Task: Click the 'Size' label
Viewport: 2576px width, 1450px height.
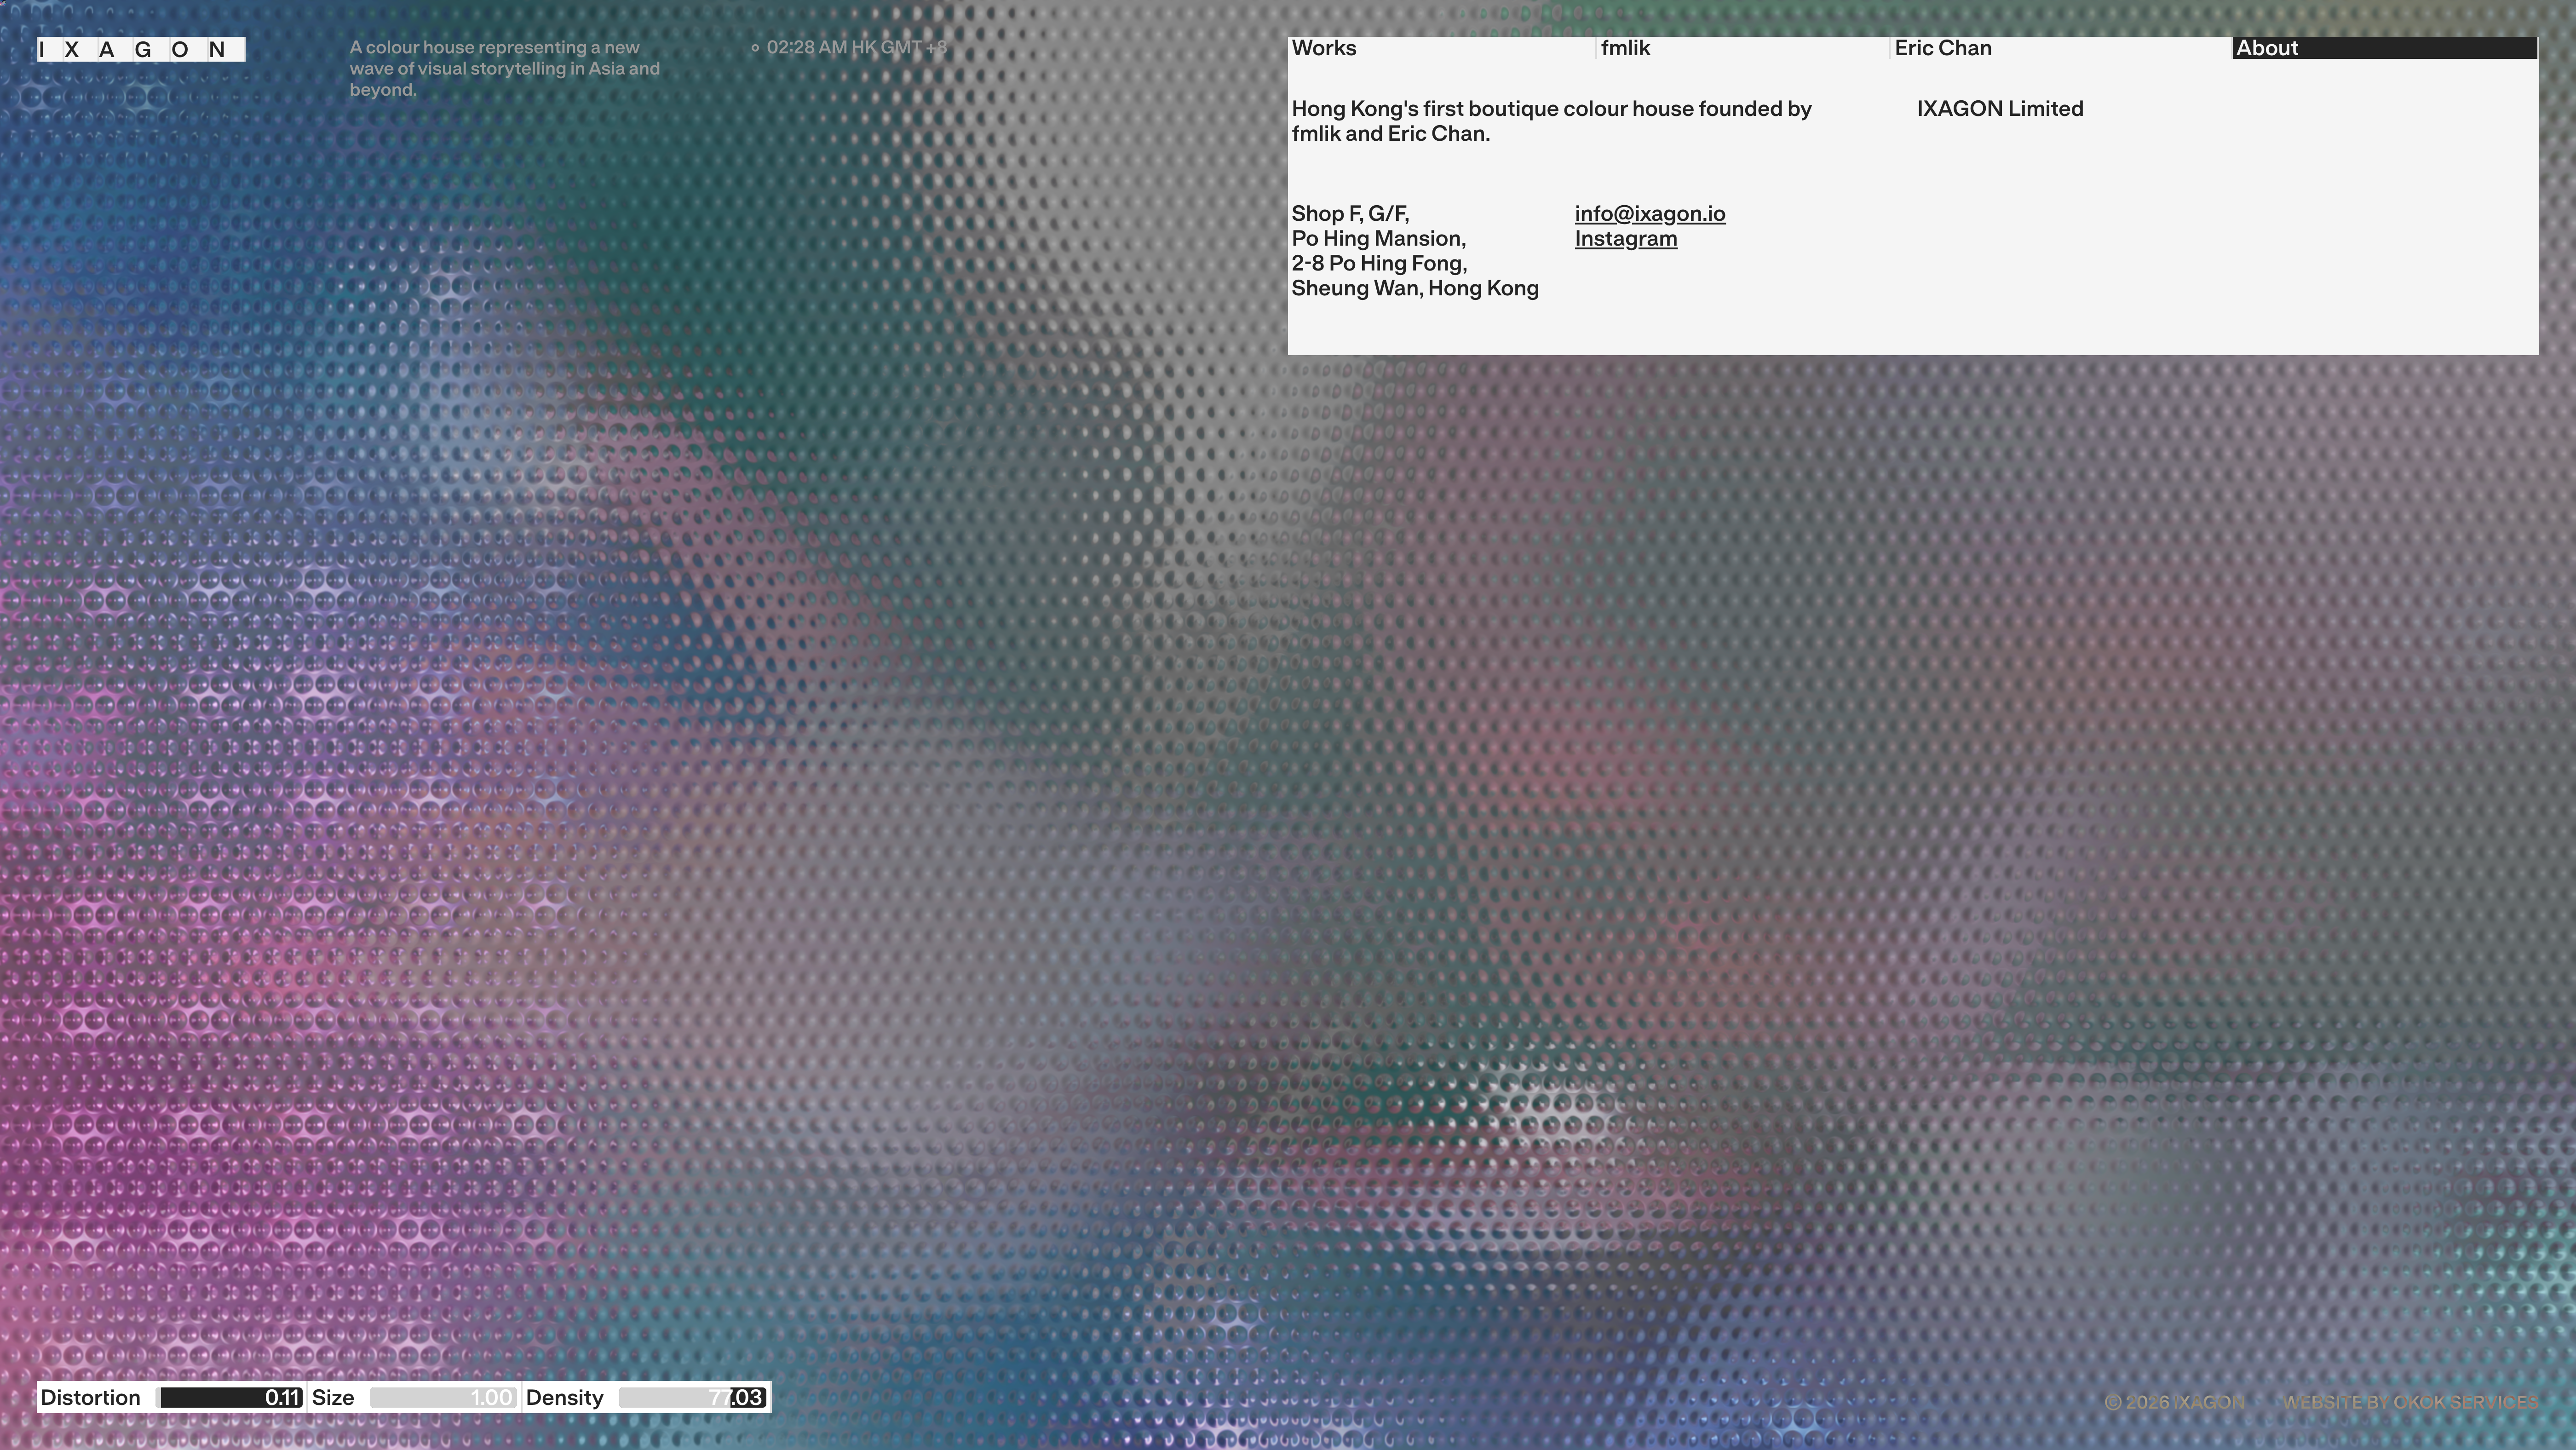Action: click(x=333, y=1398)
